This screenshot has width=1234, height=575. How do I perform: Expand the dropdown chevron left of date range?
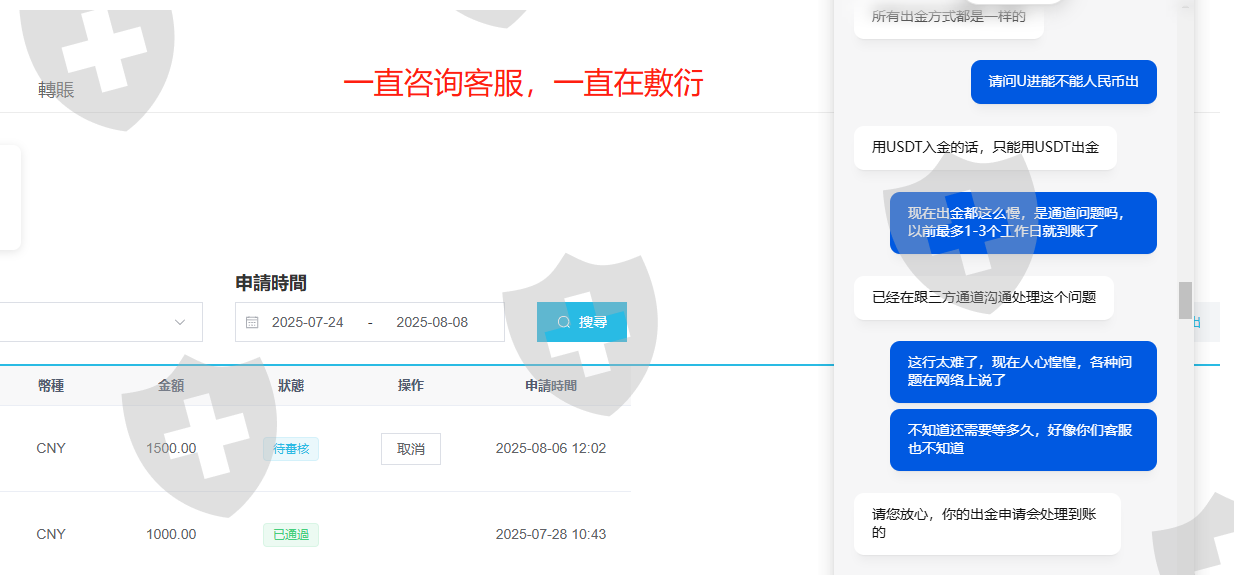pyautogui.click(x=180, y=322)
